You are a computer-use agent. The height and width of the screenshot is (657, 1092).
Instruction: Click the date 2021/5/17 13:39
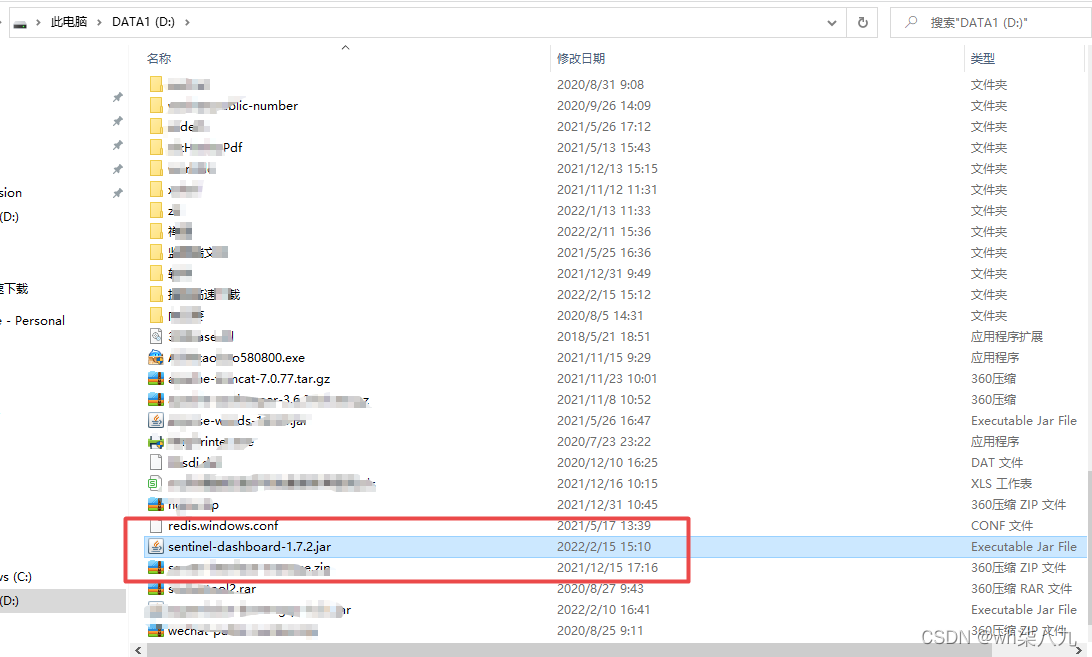[x=604, y=526]
